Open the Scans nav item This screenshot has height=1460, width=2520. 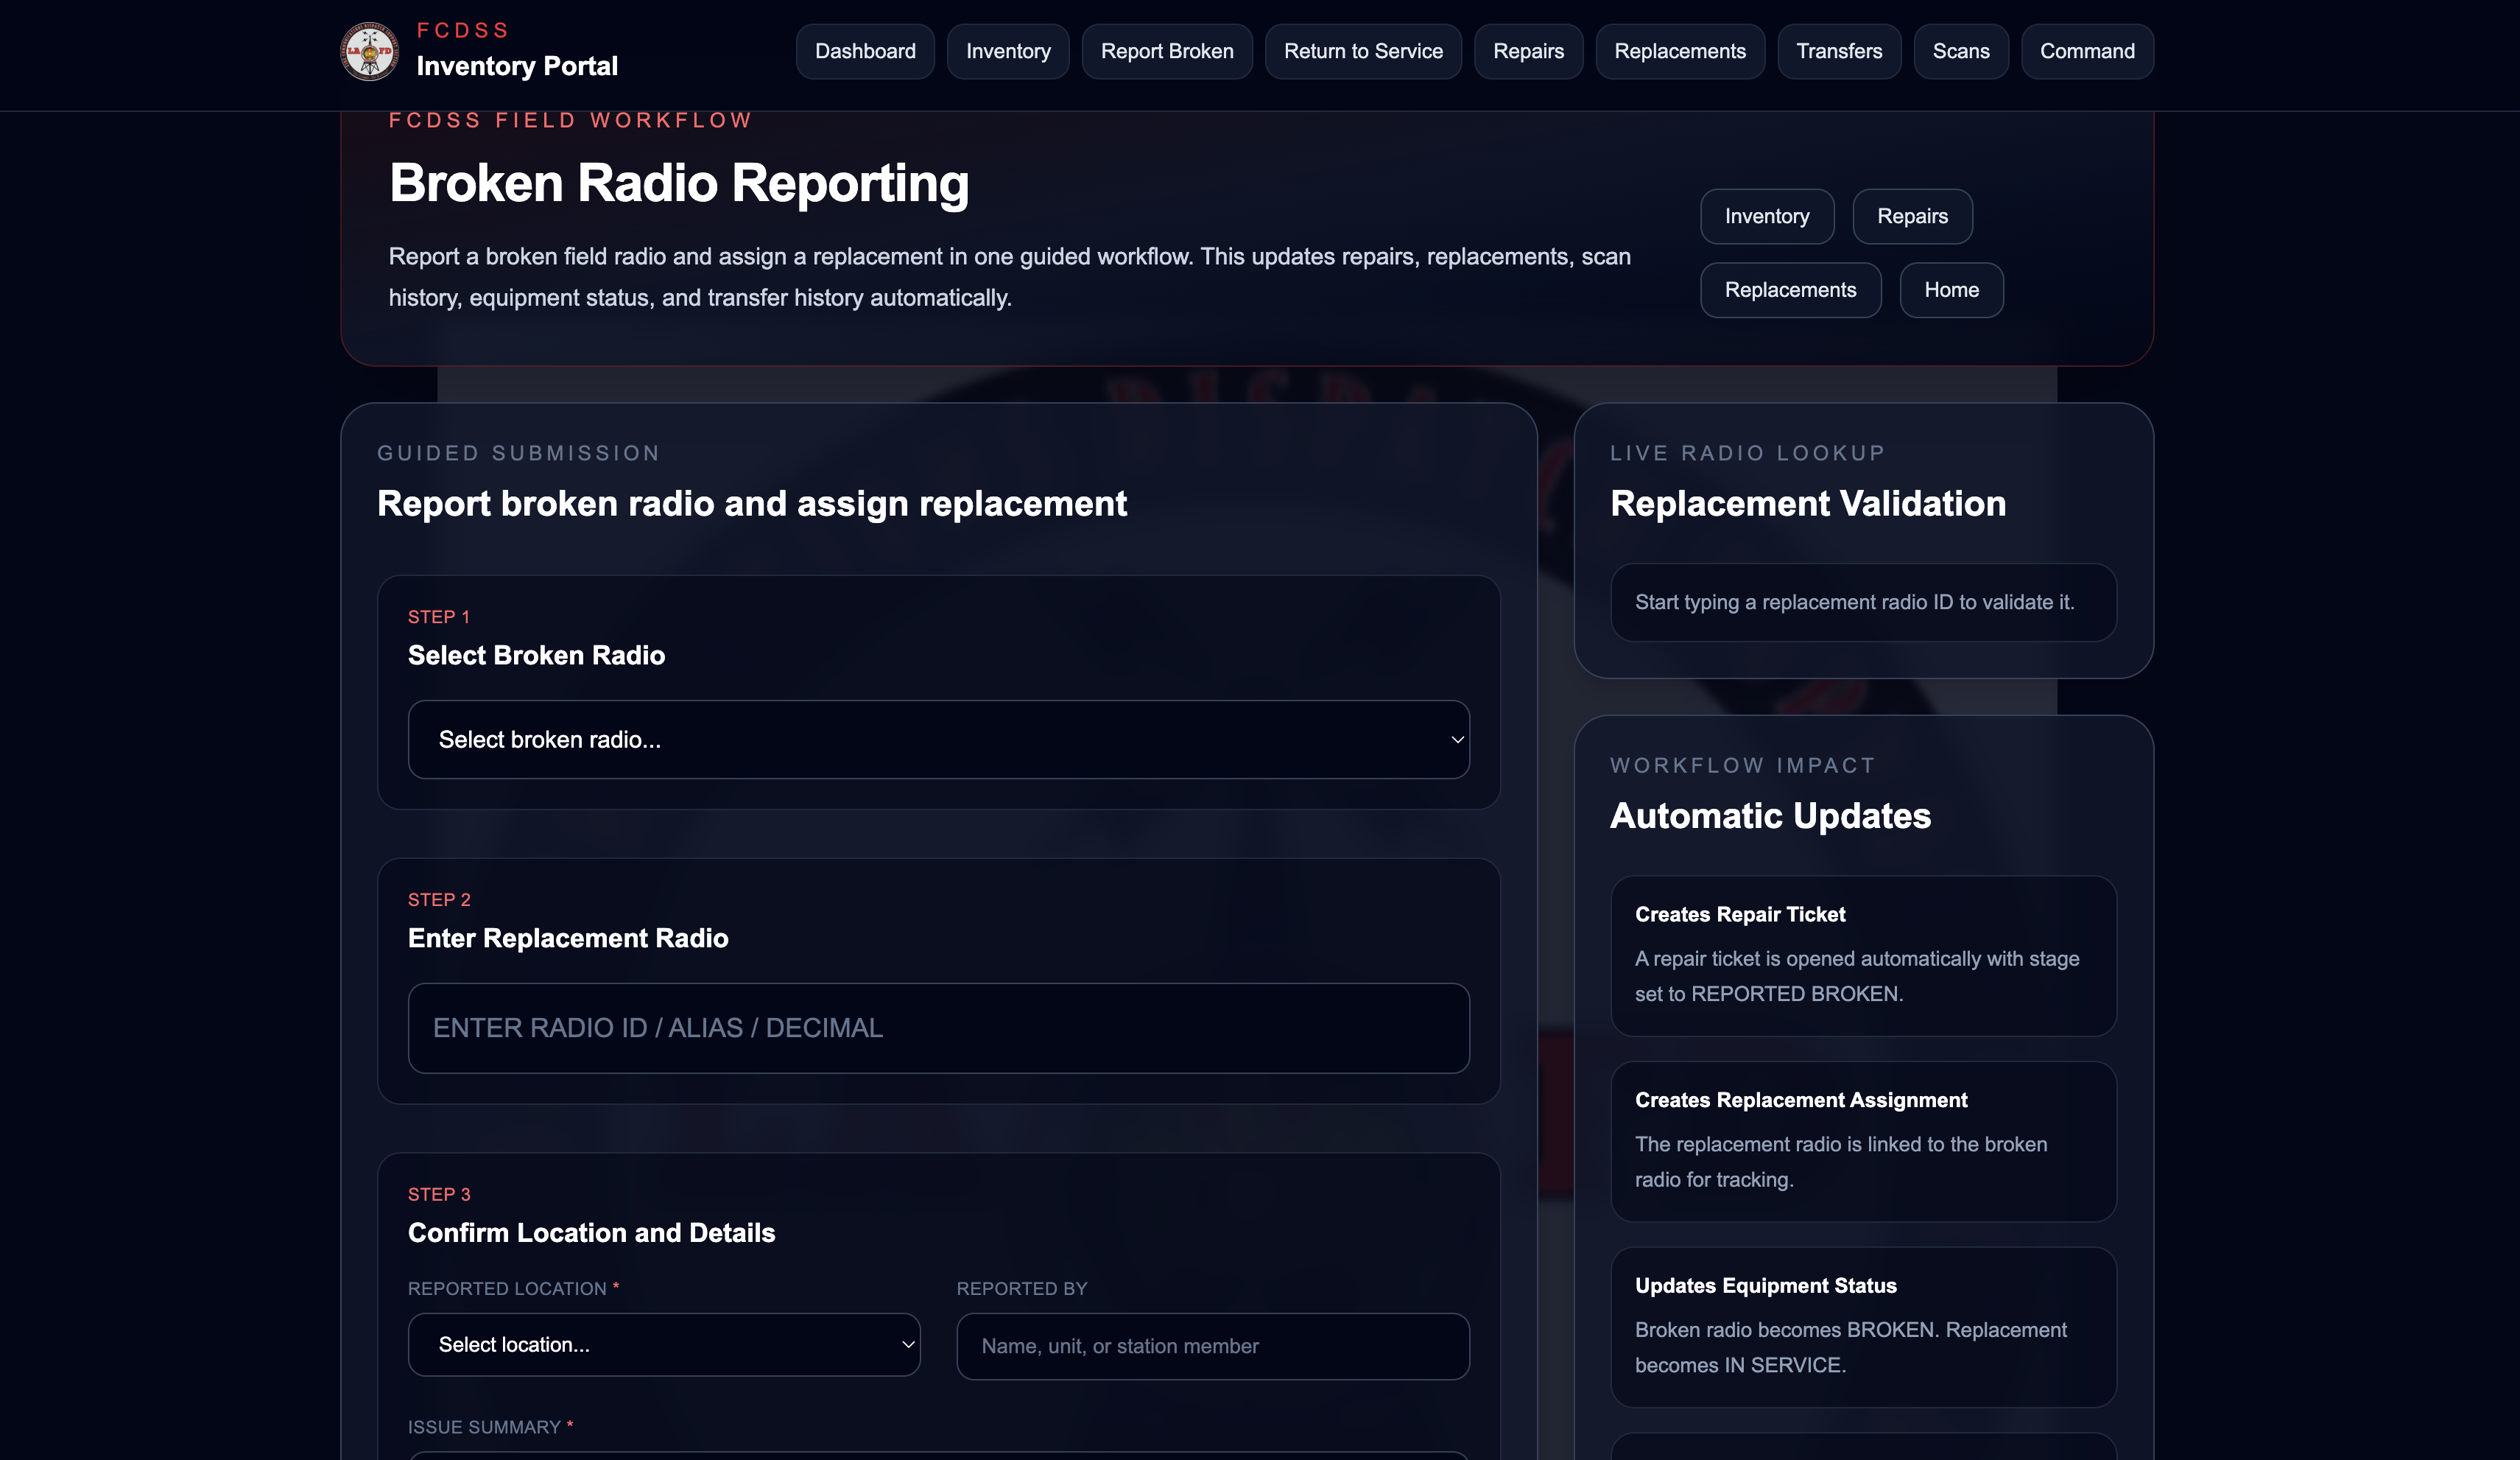tap(1960, 51)
